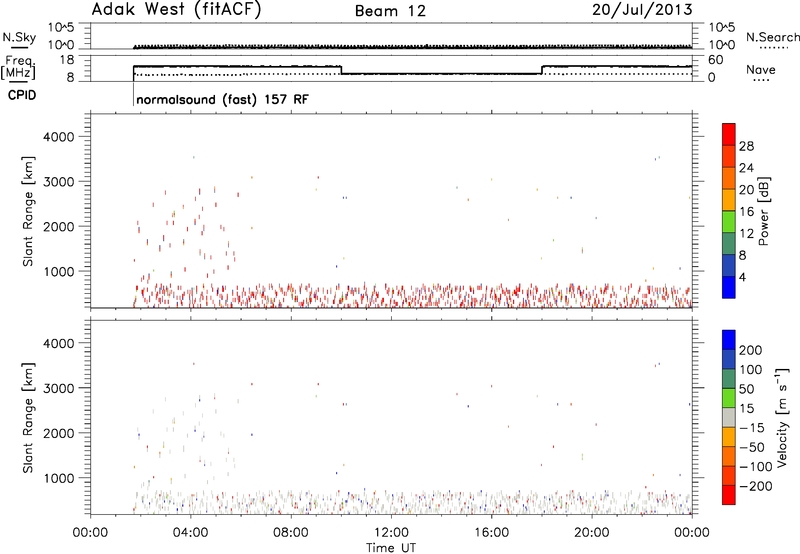Image resolution: width=800 pixels, height=554 pixels.
Task: Click the Power colorbar '28' label
Action: point(746,146)
